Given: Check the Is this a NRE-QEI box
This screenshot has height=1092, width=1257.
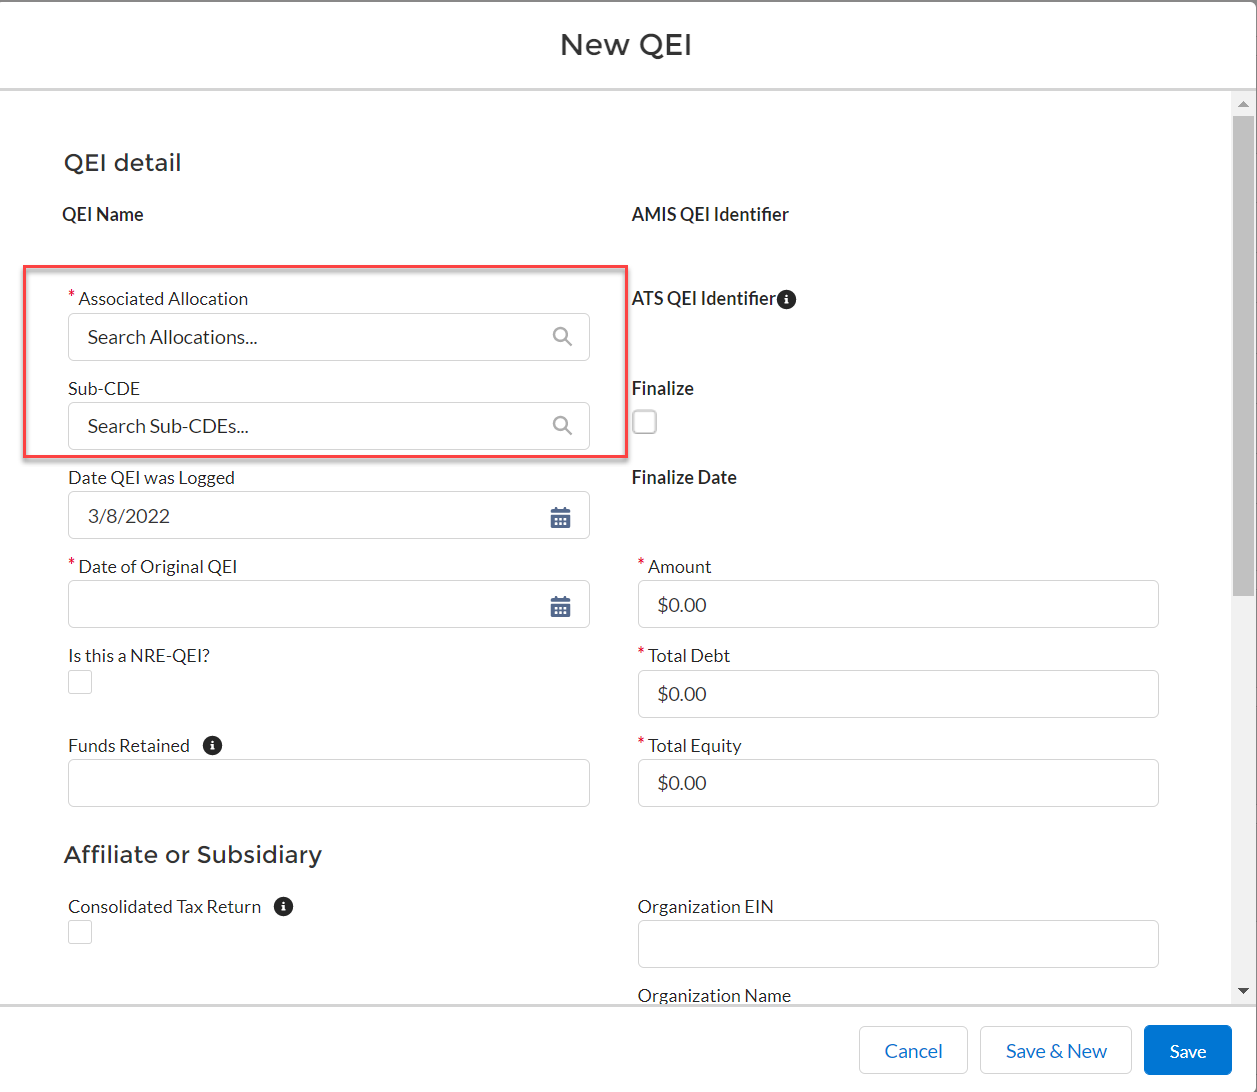Looking at the screenshot, I should [x=80, y=682].
